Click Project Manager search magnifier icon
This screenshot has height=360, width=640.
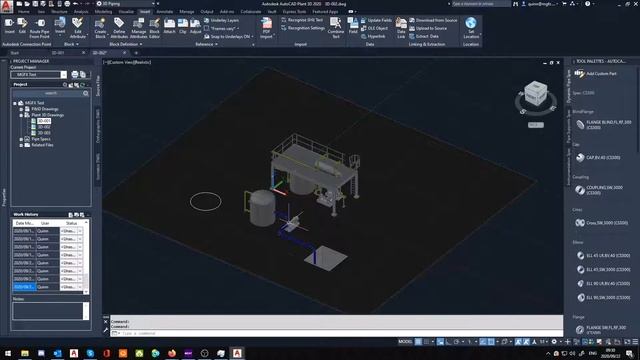click(x=86, y=93)
